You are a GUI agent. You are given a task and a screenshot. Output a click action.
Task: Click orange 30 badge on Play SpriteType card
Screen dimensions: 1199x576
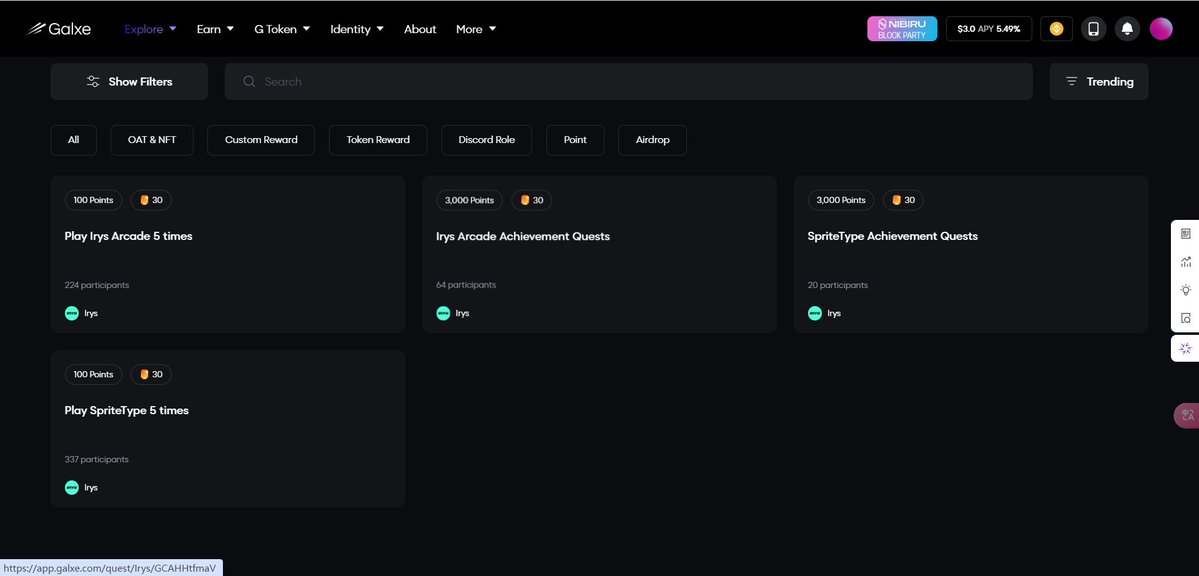point(151,375)
